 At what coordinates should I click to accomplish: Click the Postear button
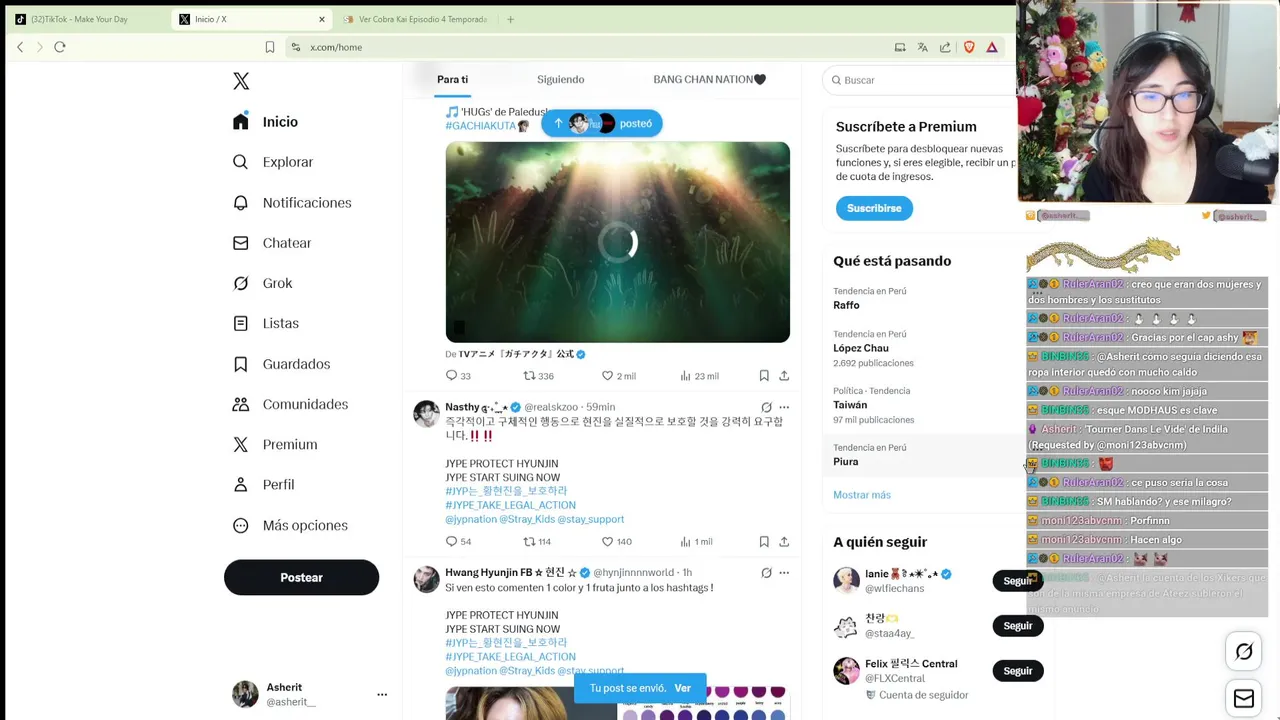tap(301, 577)
